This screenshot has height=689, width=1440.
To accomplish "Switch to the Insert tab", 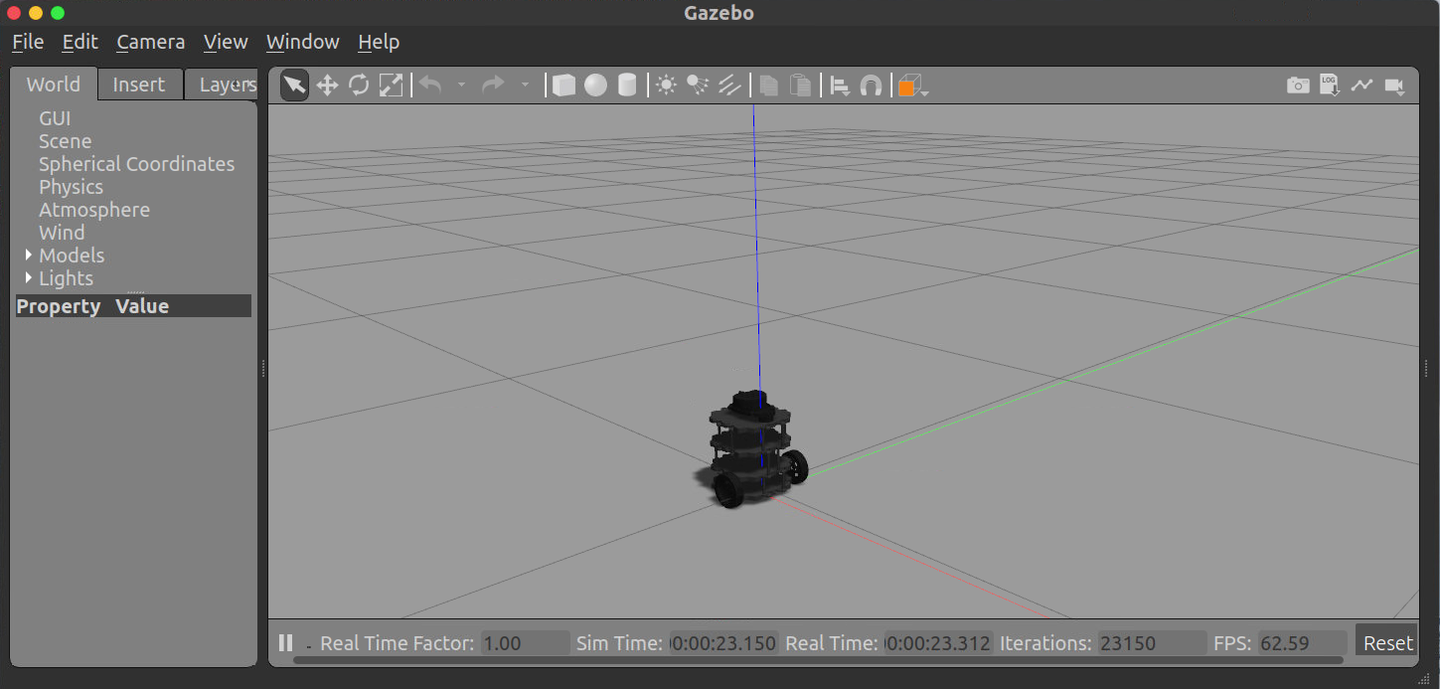I will [139, 84].
